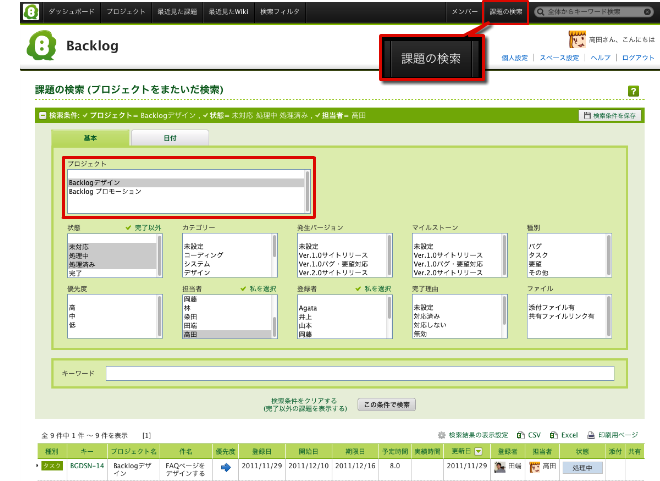Click 検索条件を保存 button
This screenshot has height=481, width=660.
(x=610, y=115)
